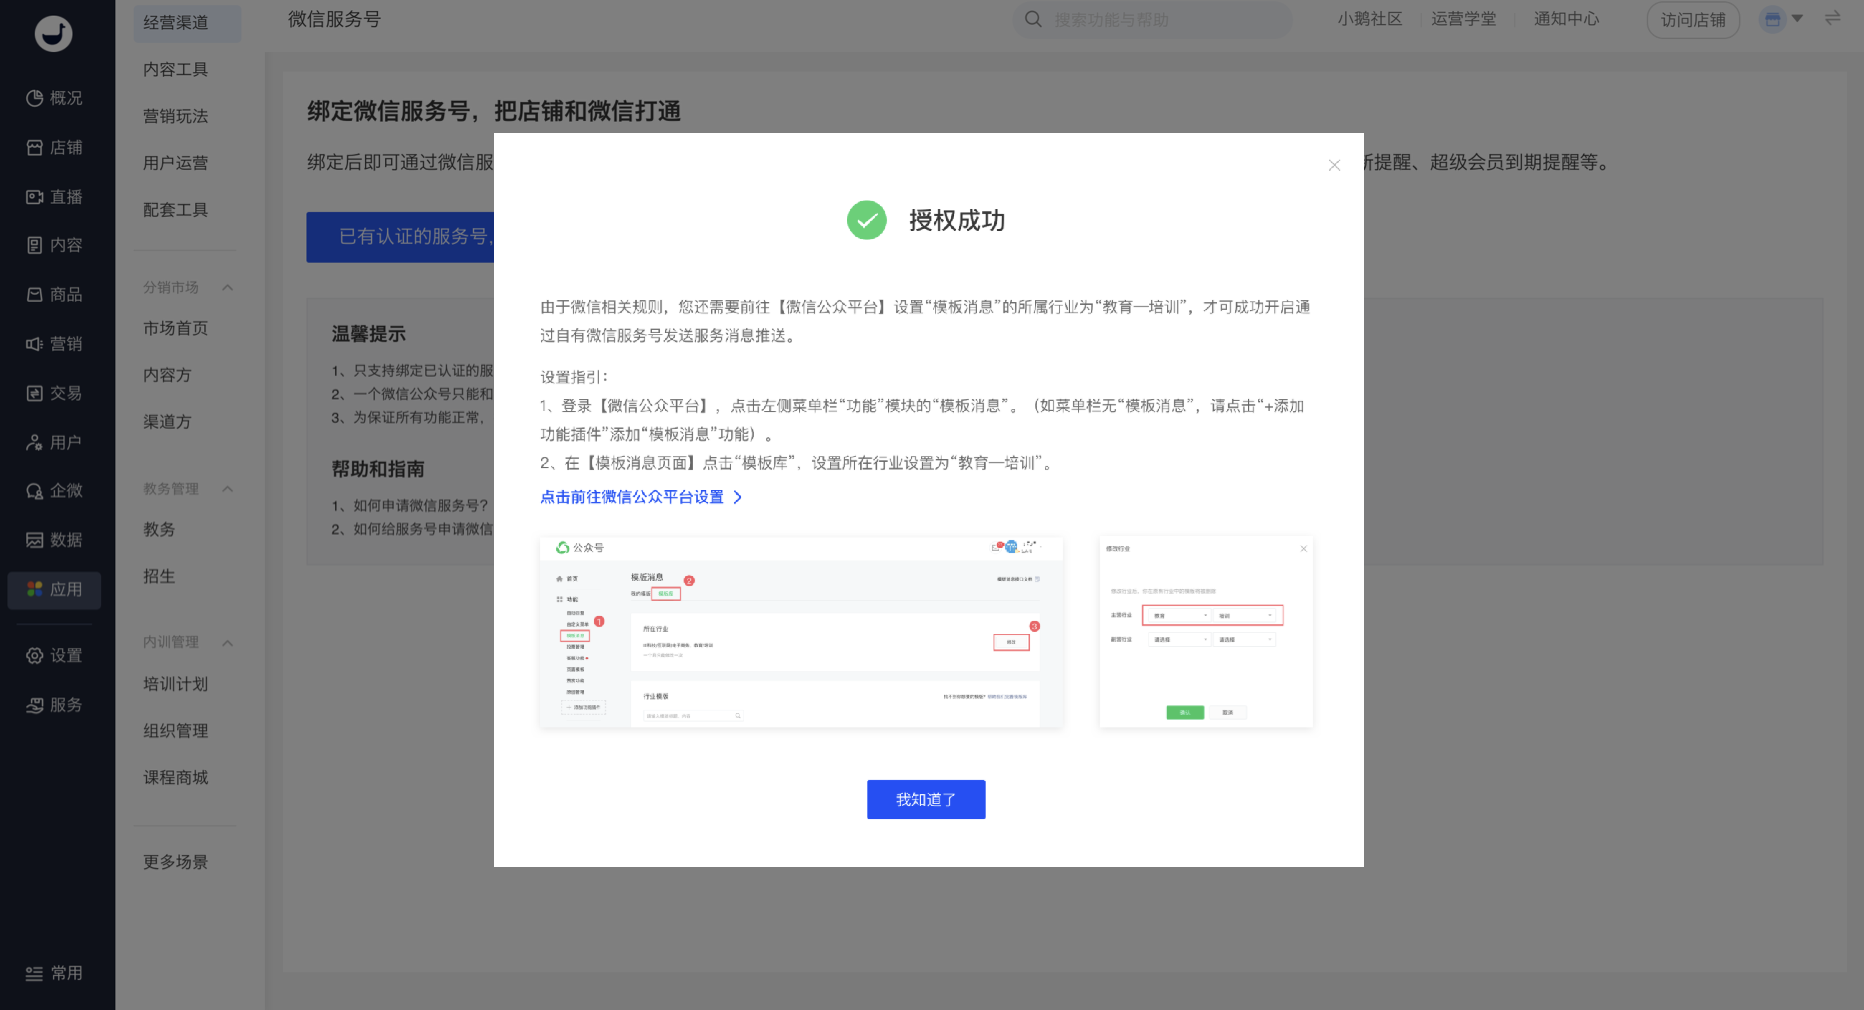Click the search 搜索功能与帮助 field

(1152, 19)
